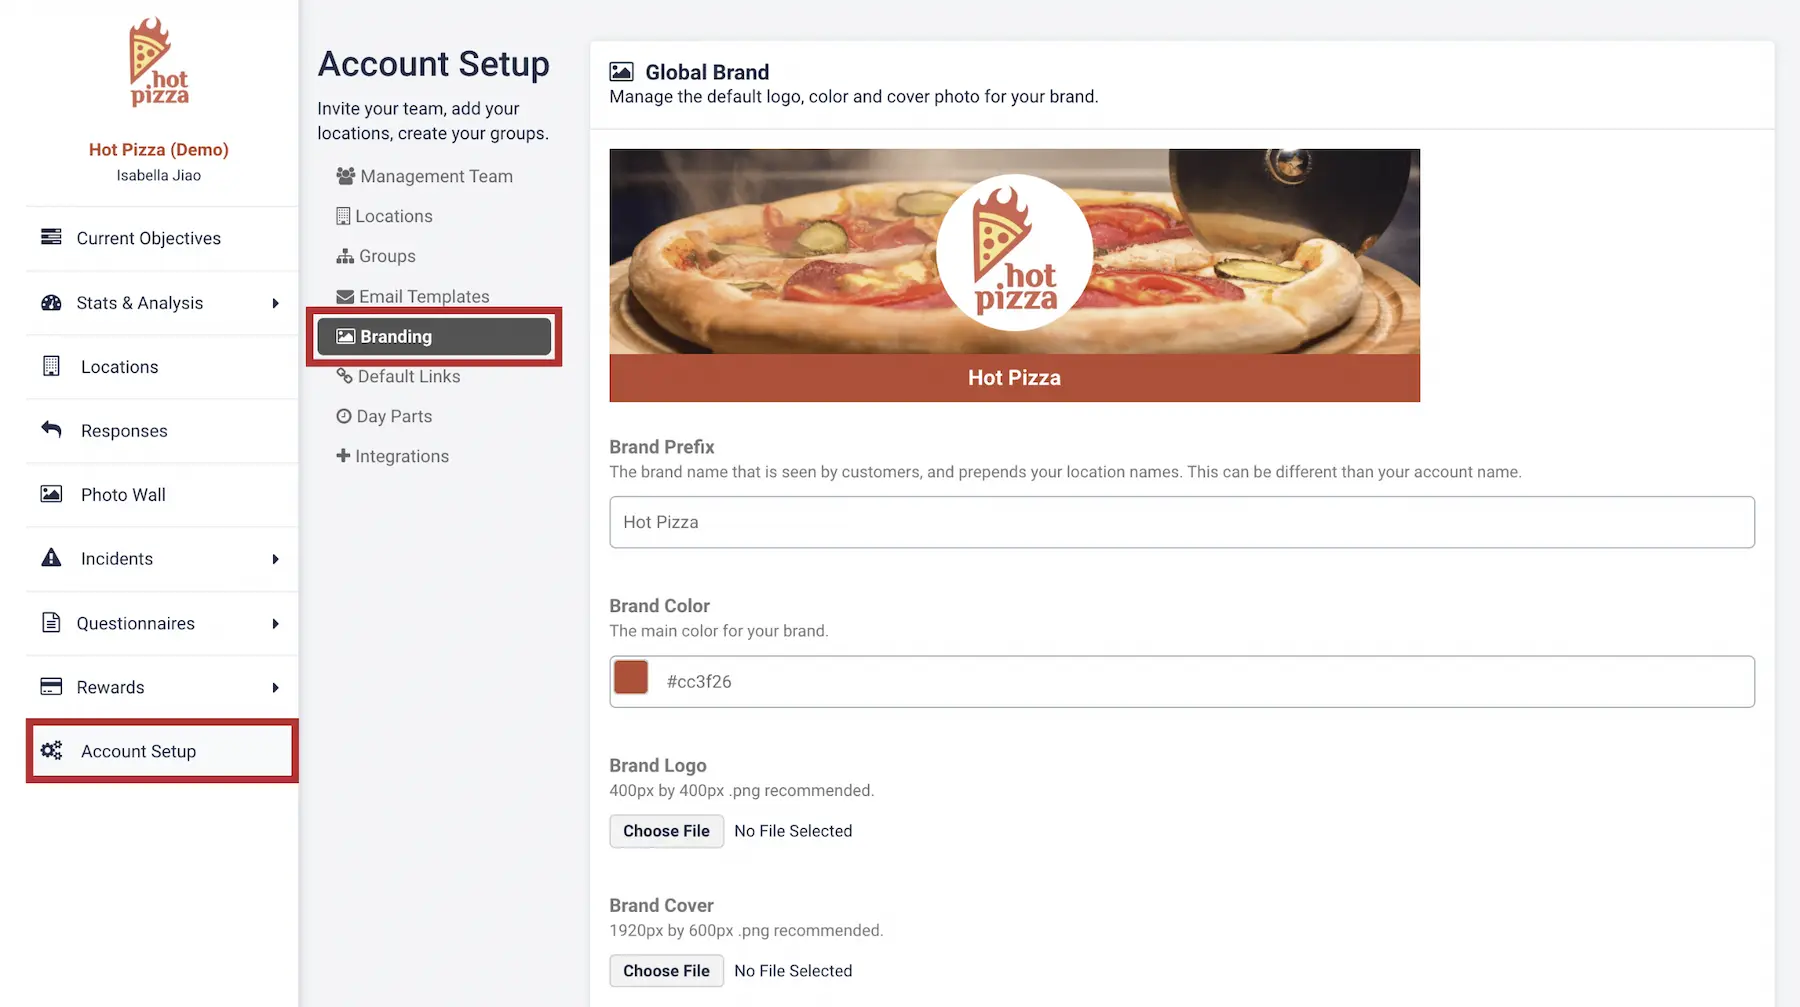Click Brand Cover's No File Selected text

[x=793, y=971]
